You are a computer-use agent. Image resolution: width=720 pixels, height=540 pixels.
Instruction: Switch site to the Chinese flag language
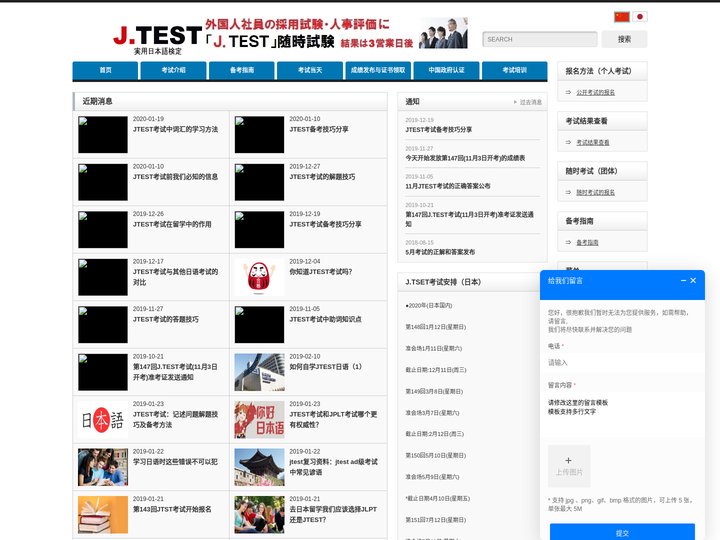(x=622, y=17)
